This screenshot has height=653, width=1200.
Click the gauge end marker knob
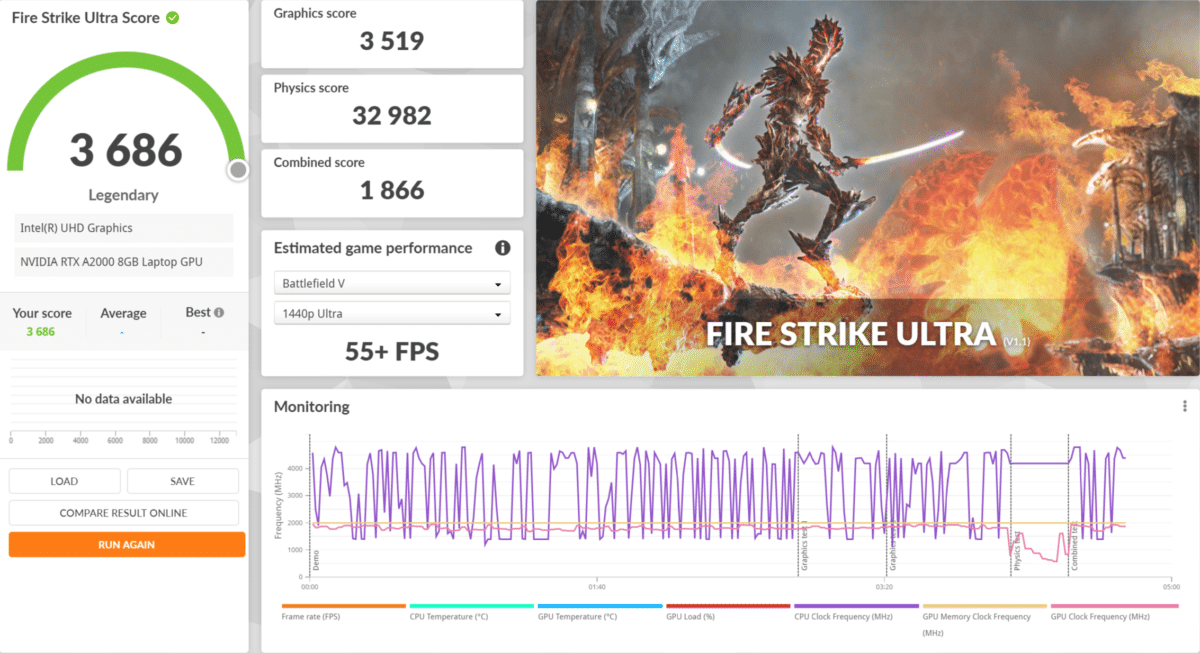[238, 170]
